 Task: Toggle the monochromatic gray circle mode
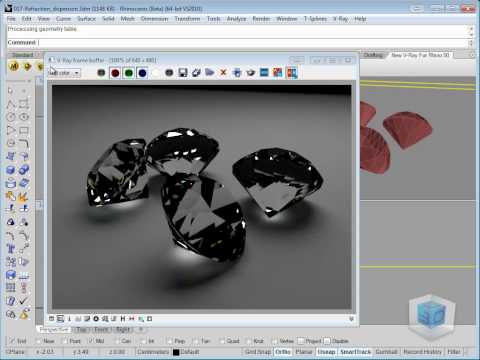point(169,73)
